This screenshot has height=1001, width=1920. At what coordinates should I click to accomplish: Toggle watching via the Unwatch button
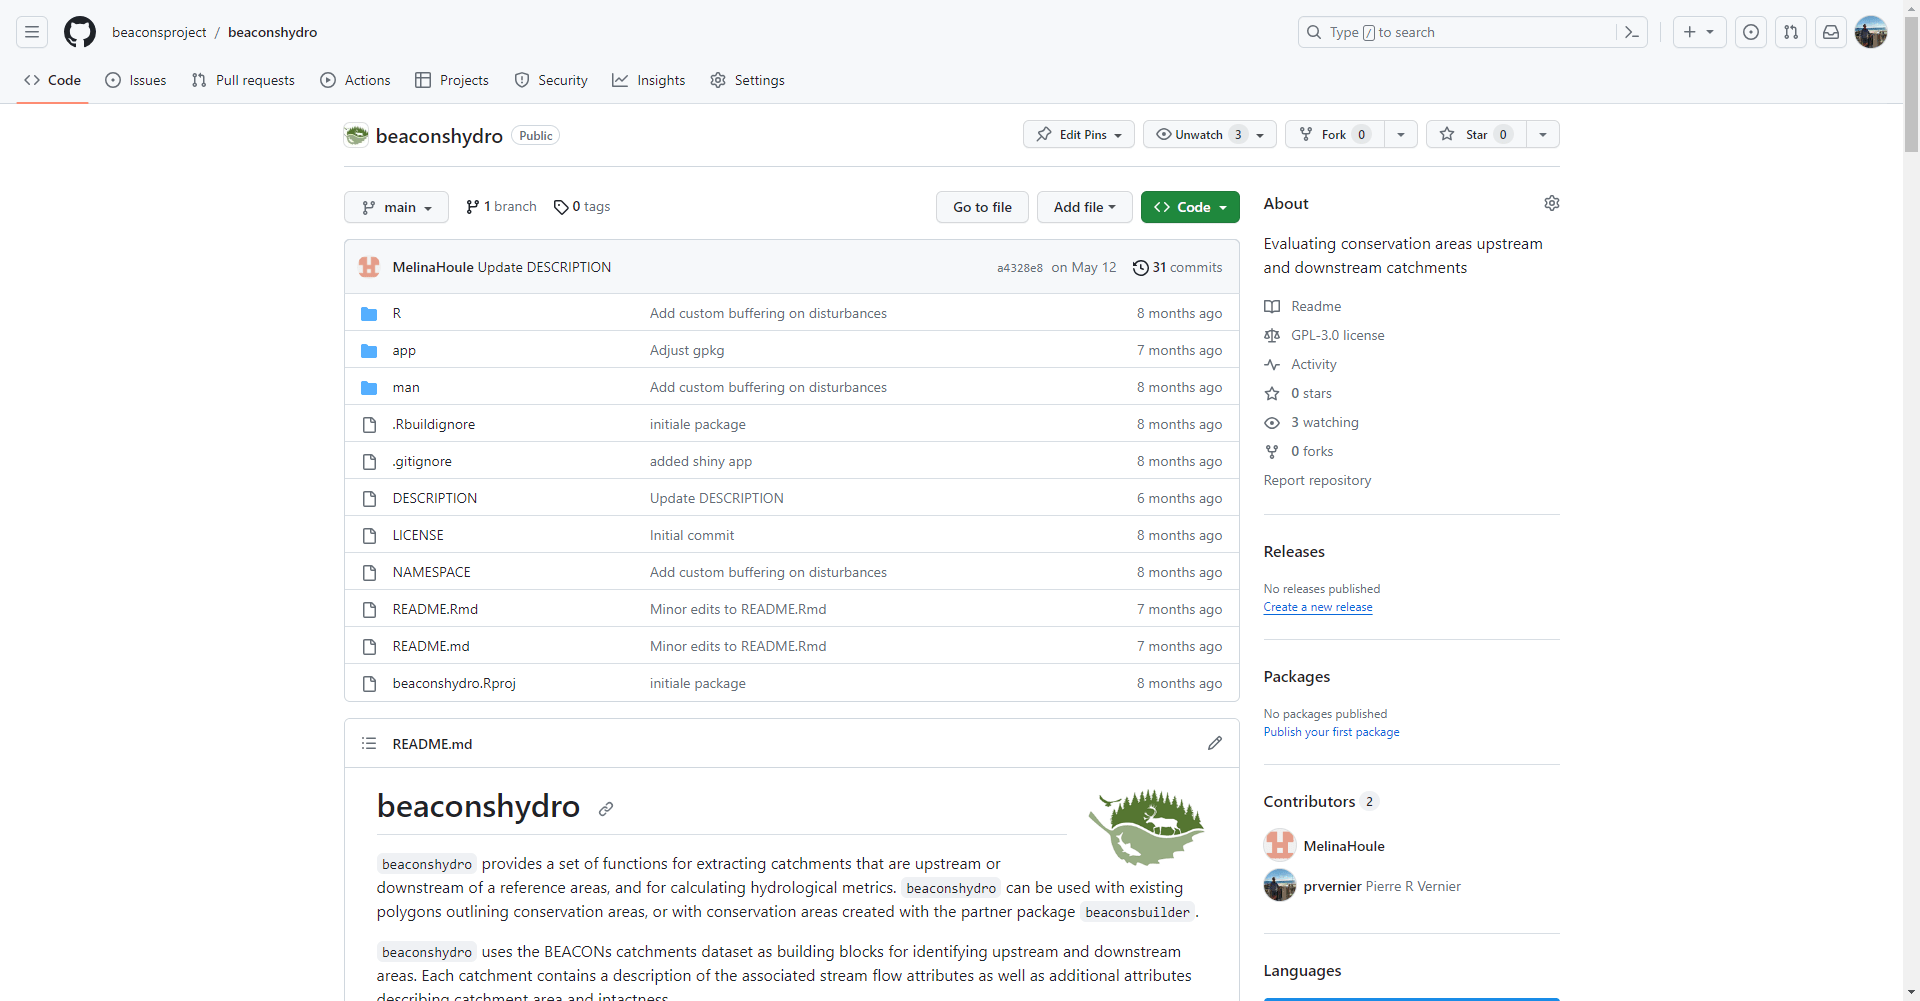click(1197, 134)
